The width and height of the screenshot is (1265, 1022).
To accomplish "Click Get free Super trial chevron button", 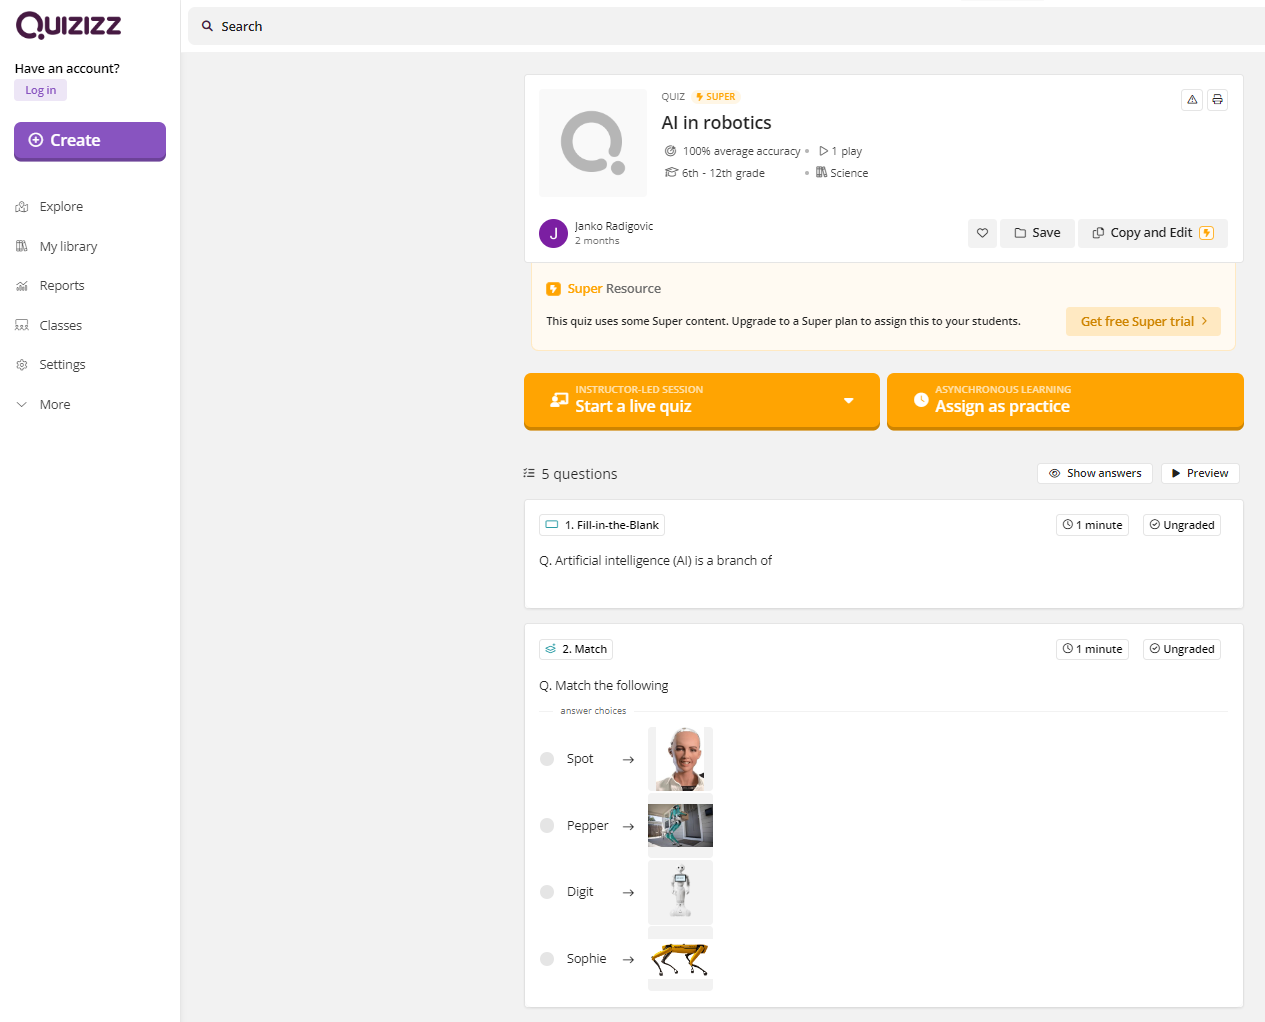I will 1143,321.
